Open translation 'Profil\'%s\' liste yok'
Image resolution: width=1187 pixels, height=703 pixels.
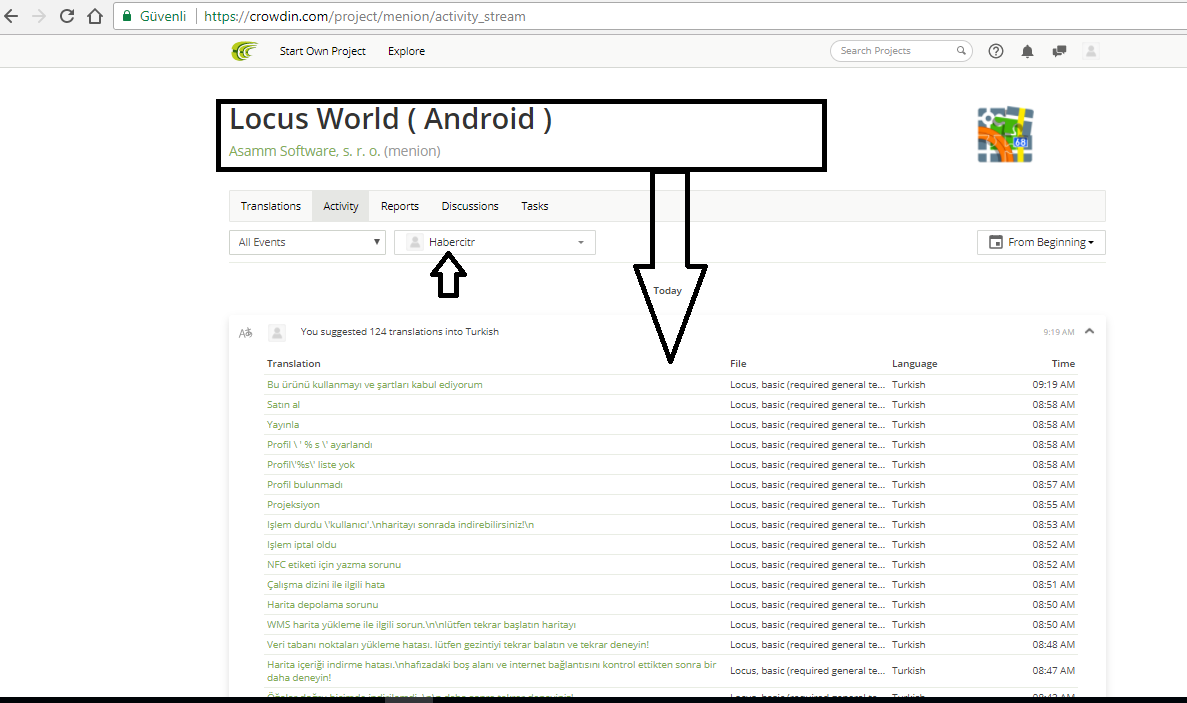click(x=310, y=465)
